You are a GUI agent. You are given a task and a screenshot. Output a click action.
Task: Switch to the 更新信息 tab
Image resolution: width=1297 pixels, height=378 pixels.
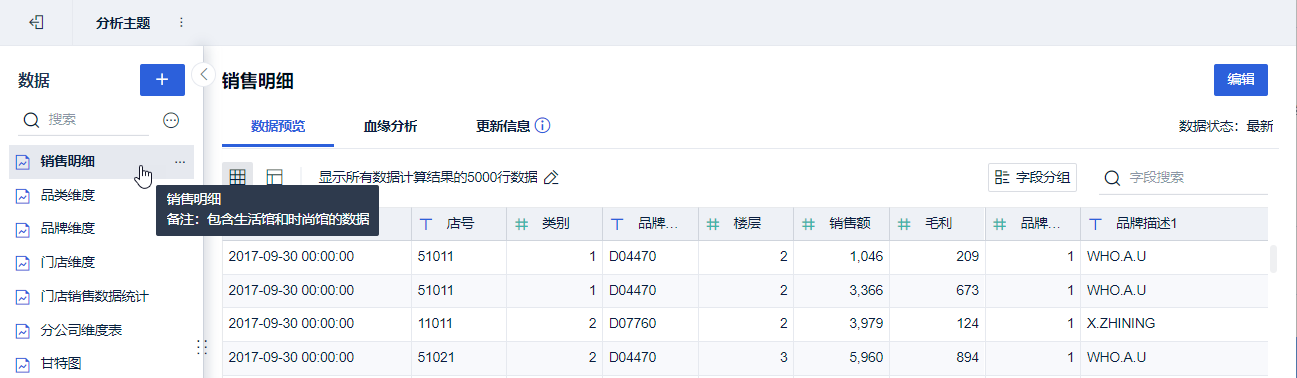click(503, 126)
